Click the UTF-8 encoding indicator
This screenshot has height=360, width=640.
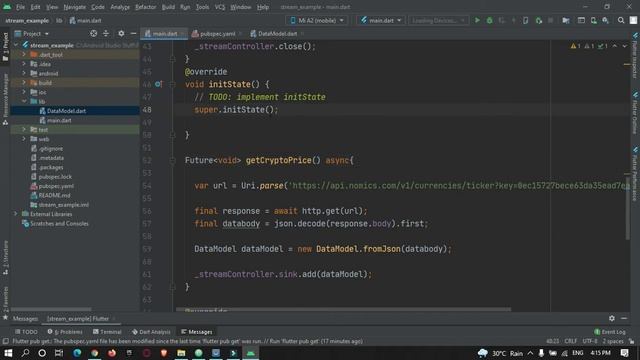590,341
